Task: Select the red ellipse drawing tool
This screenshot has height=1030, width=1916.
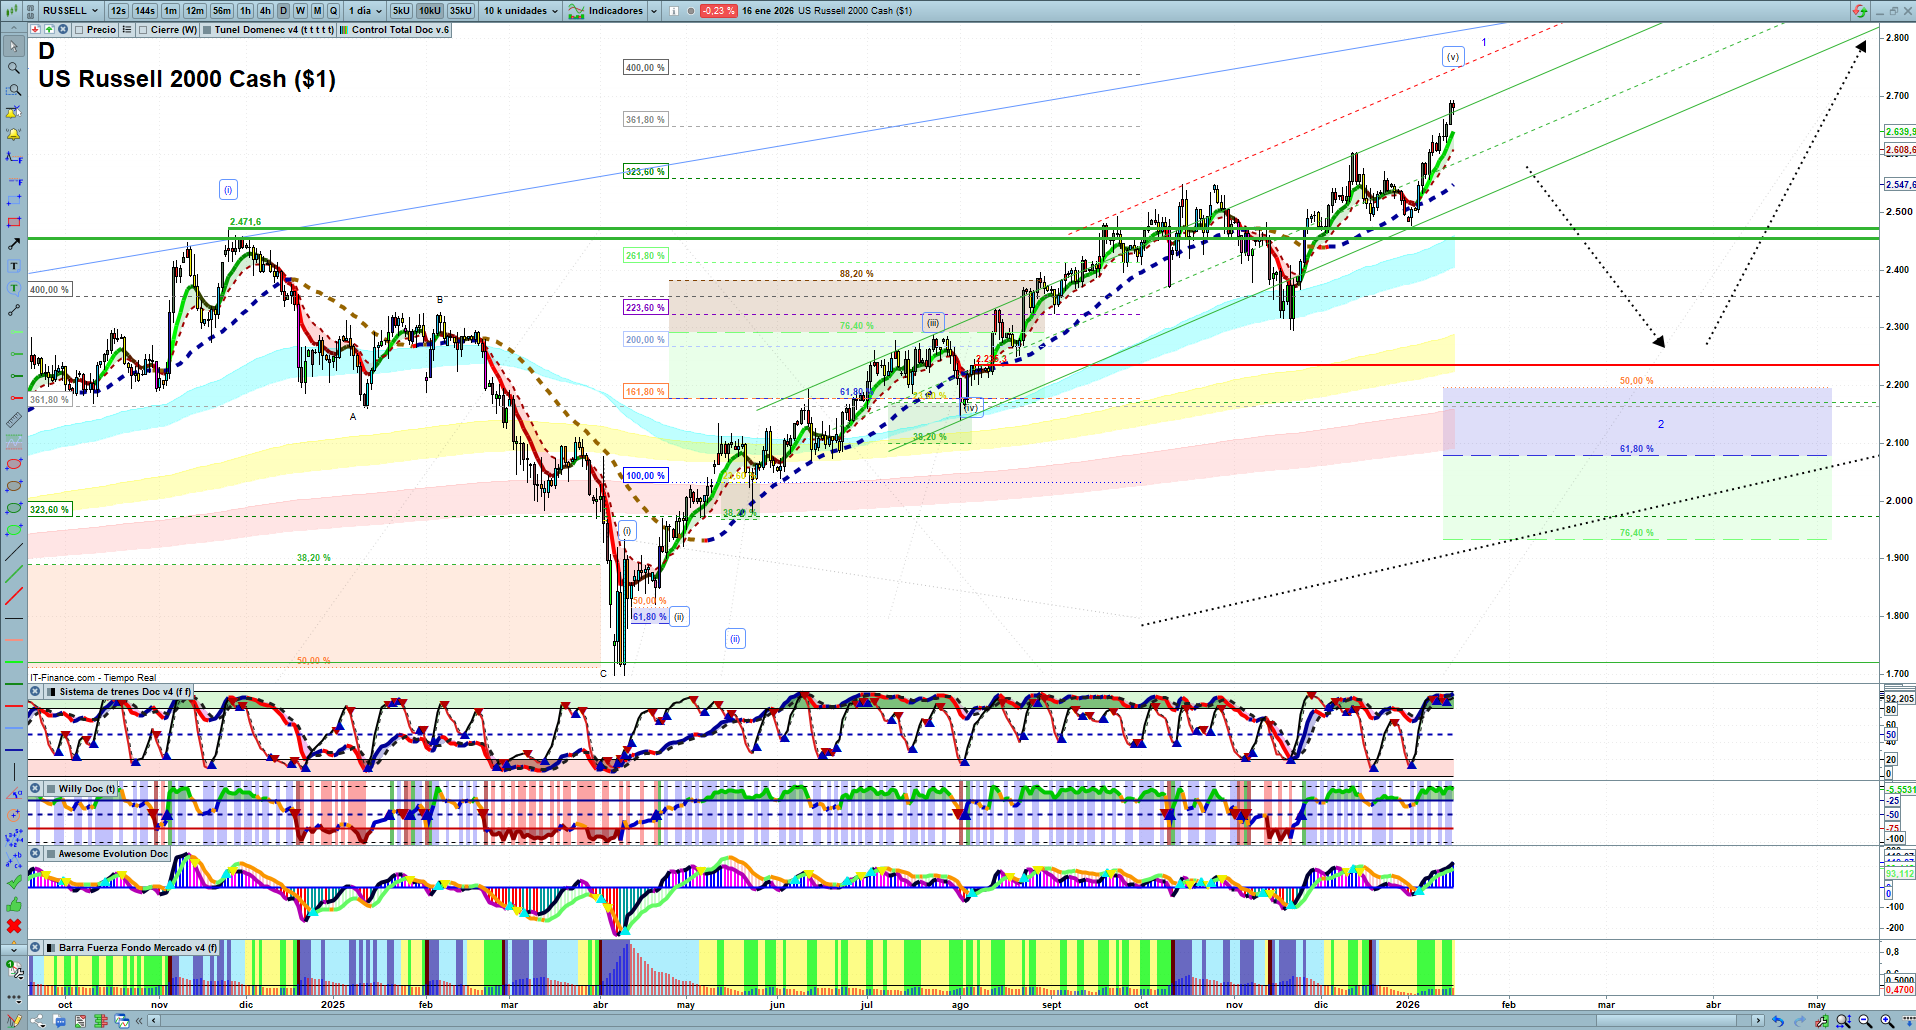Action: coord(14,464)
